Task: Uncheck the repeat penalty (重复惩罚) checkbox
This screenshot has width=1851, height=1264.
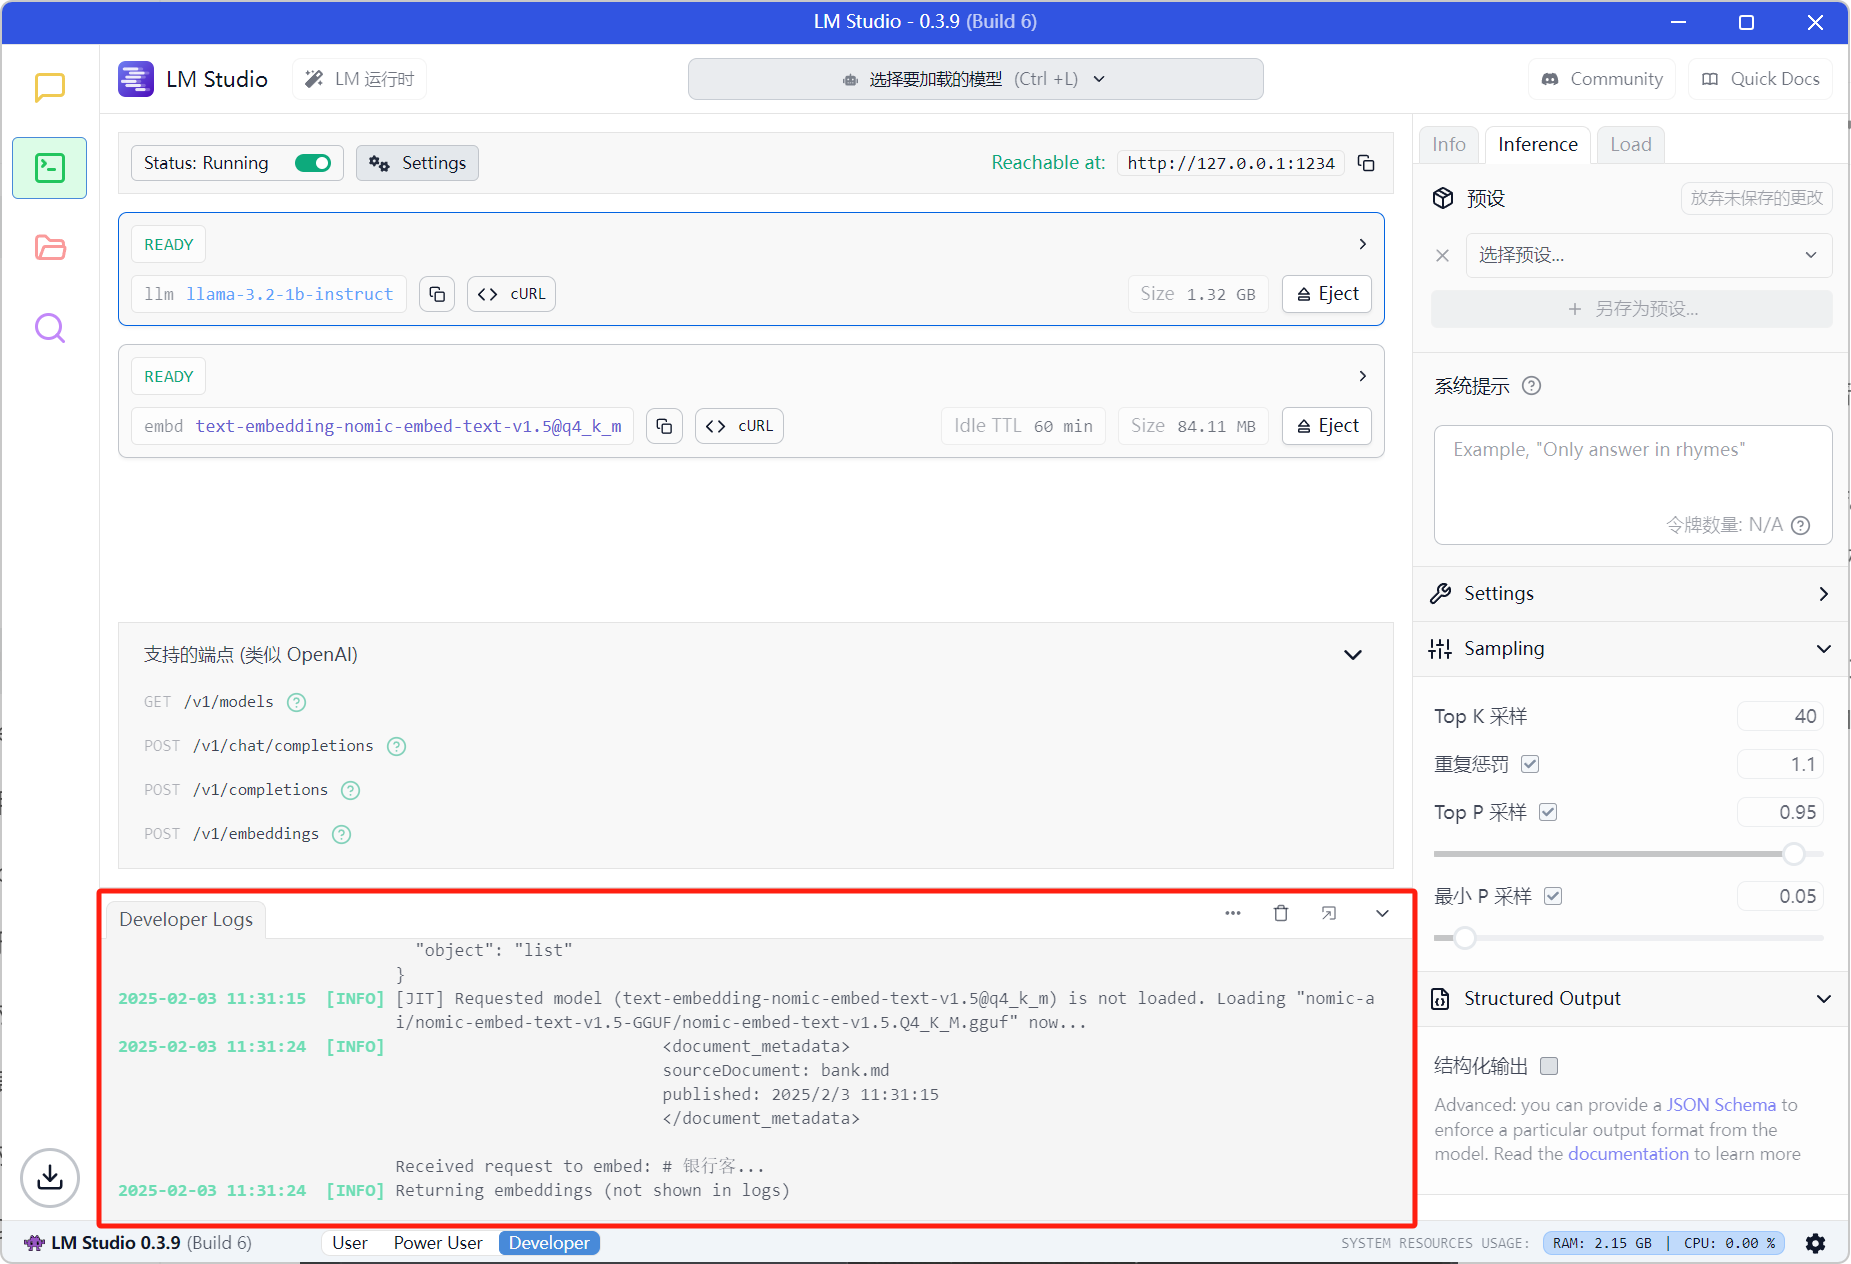Action: point(1530,764)
